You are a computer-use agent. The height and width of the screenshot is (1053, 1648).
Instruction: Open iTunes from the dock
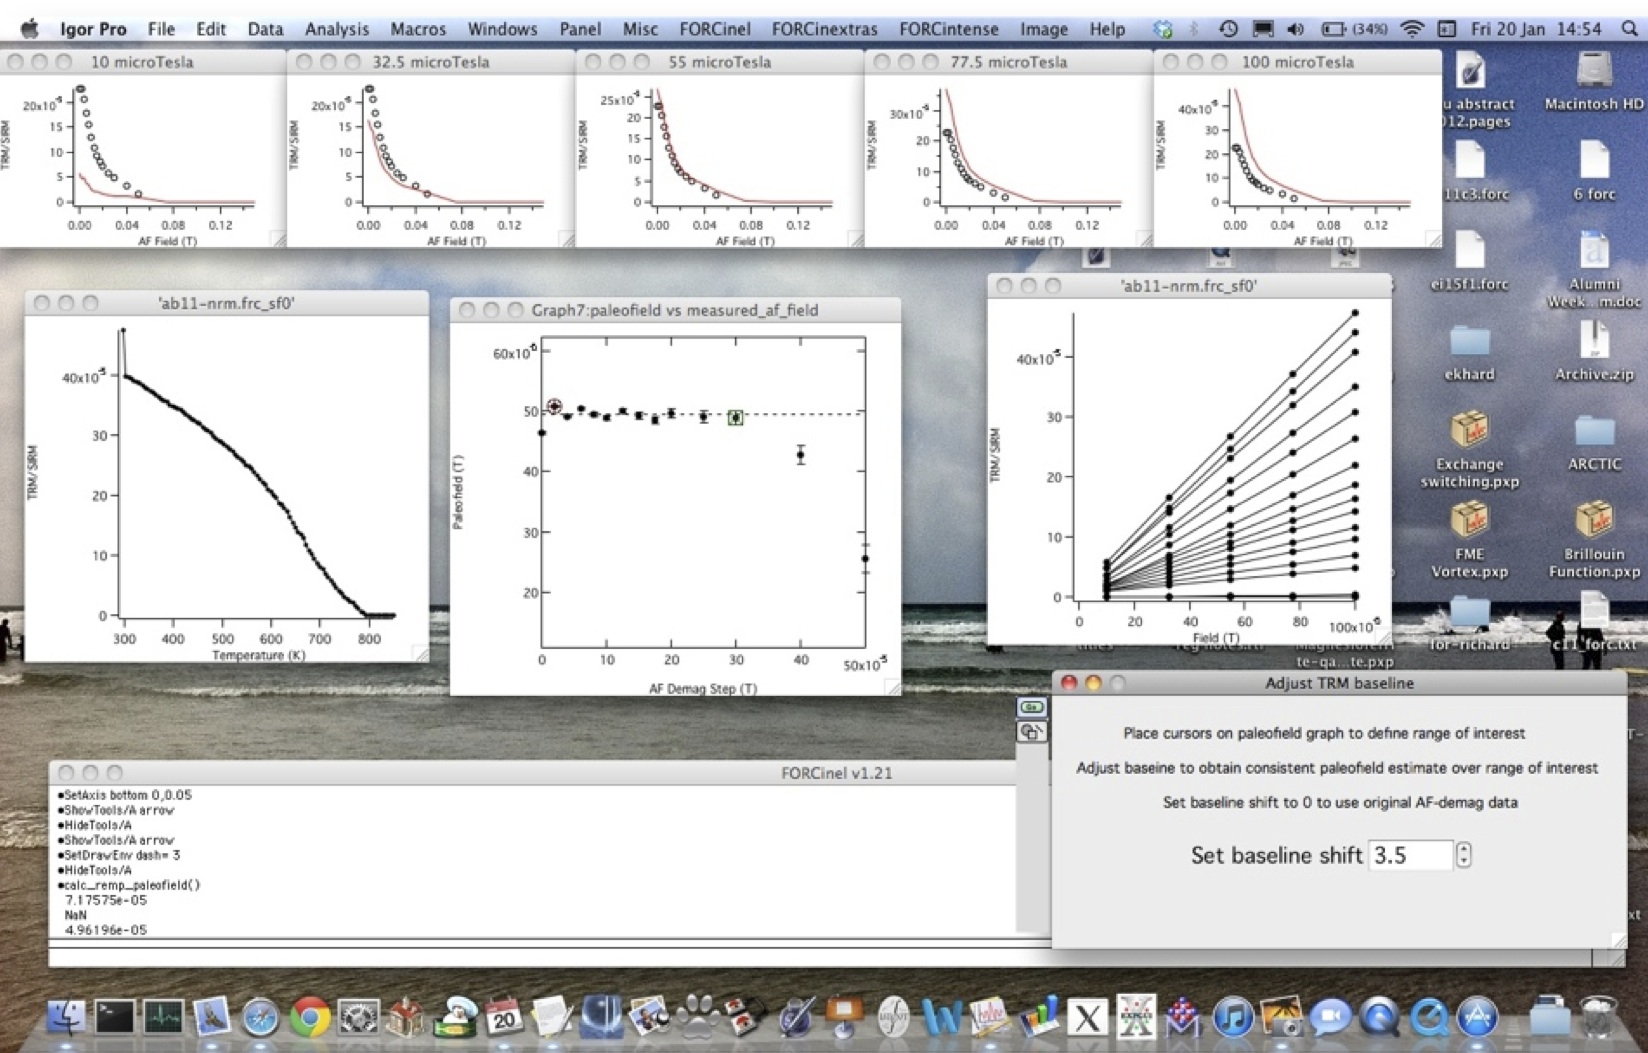(1233, 1018)
